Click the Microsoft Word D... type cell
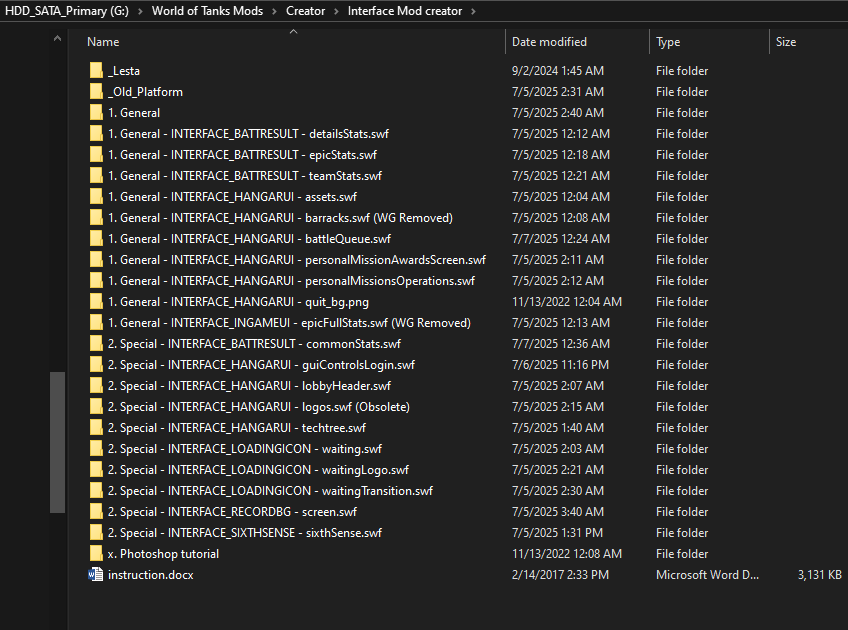Viewport: 848px width, 630px height. pyautogui.click(x=707, y=575)
